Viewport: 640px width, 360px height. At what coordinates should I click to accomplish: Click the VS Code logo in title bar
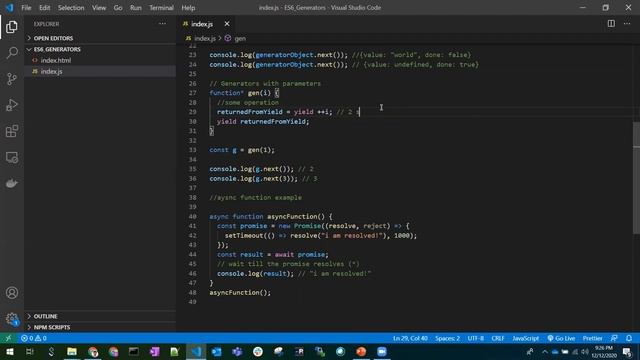[9, 7]
